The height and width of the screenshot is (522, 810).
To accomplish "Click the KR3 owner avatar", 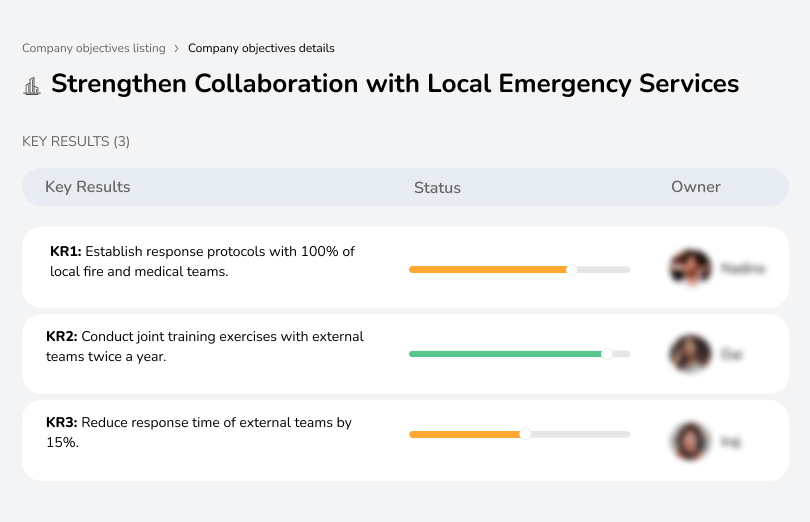I will (x=690, y=441).
